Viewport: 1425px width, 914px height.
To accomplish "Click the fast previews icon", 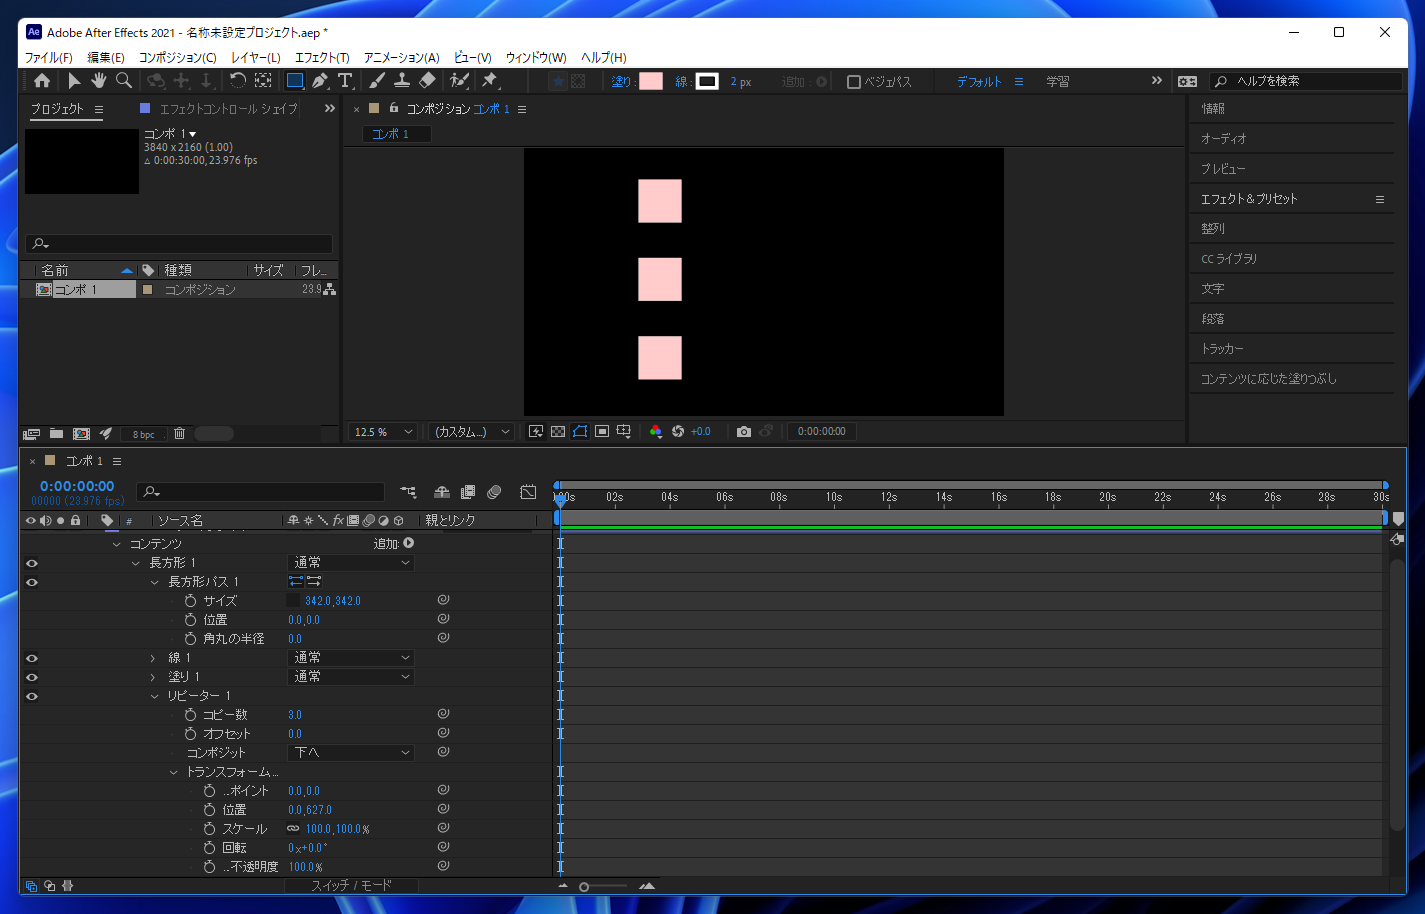I will point(536,432).
